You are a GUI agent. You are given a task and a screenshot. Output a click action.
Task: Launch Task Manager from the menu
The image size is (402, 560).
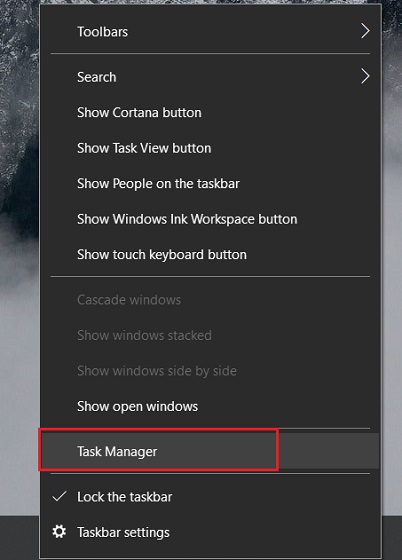[210, 451]
